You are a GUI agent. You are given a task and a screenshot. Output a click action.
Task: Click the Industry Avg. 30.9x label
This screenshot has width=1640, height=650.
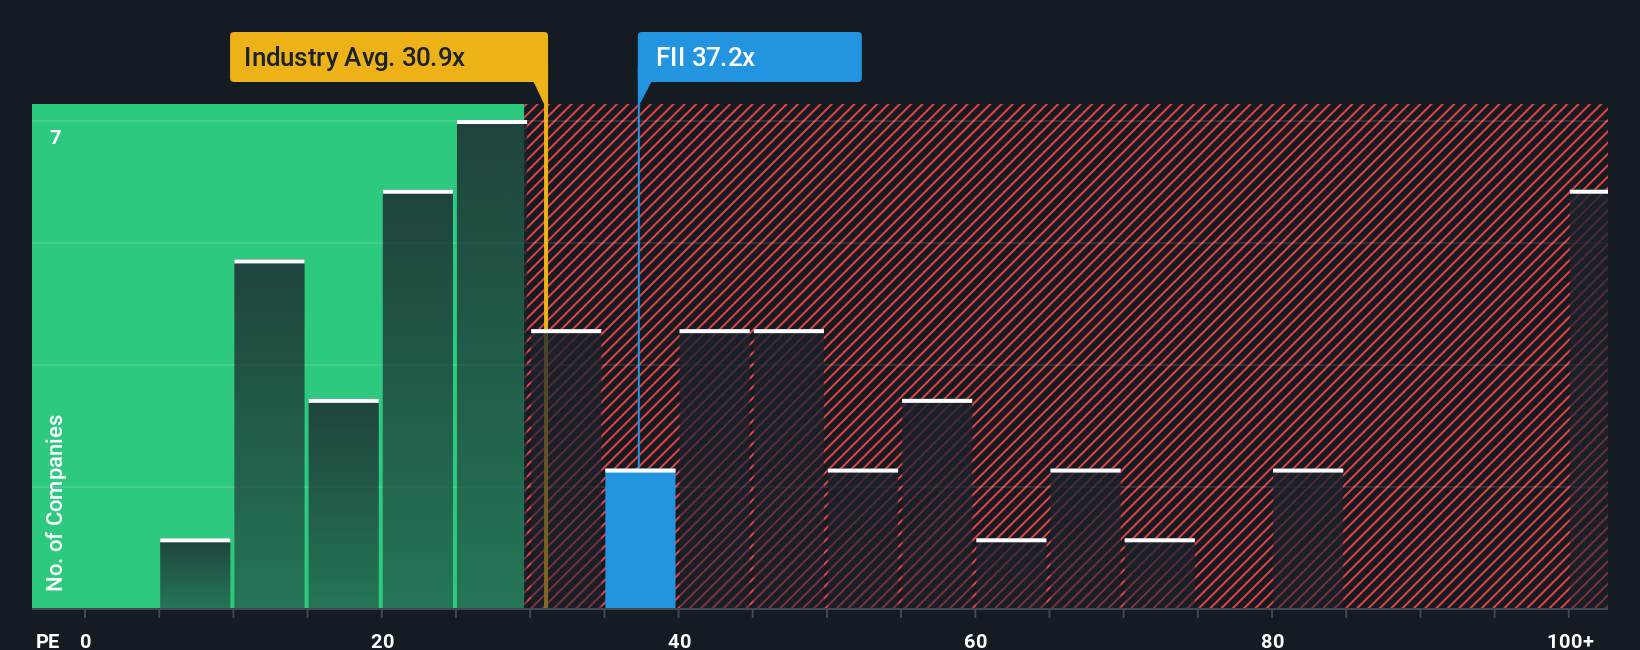pyautogui.click(x=389, y=57)
